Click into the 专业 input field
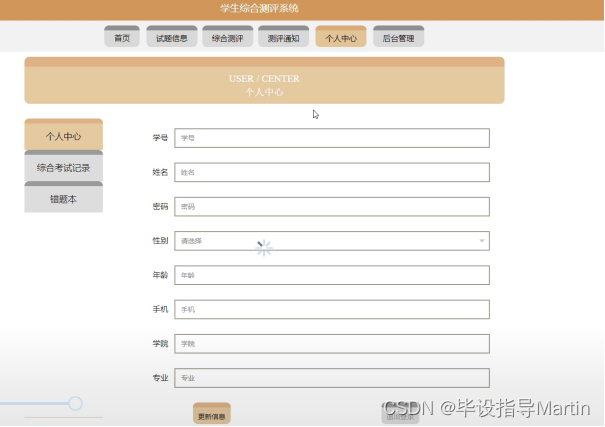The image size is (605, 427). (332, 378)
